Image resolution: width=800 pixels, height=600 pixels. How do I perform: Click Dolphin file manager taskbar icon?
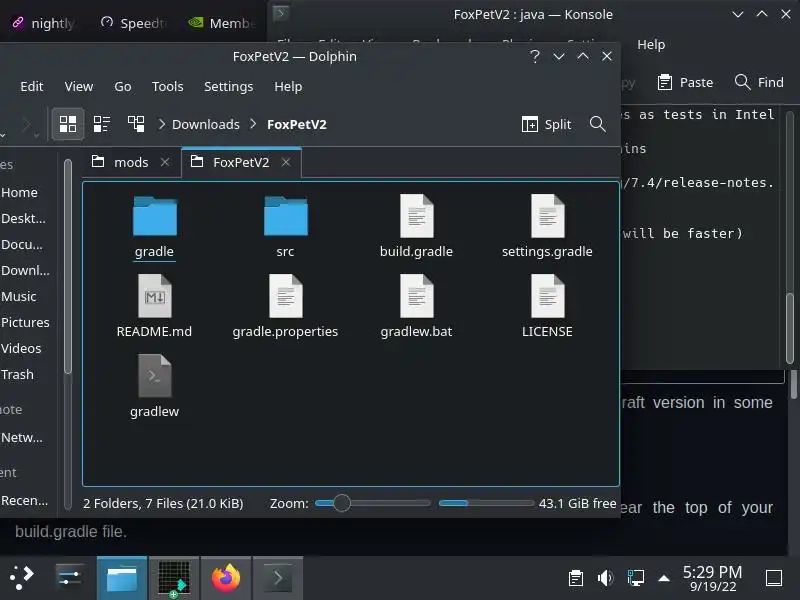pyautogui.click(x=122, y=578)
